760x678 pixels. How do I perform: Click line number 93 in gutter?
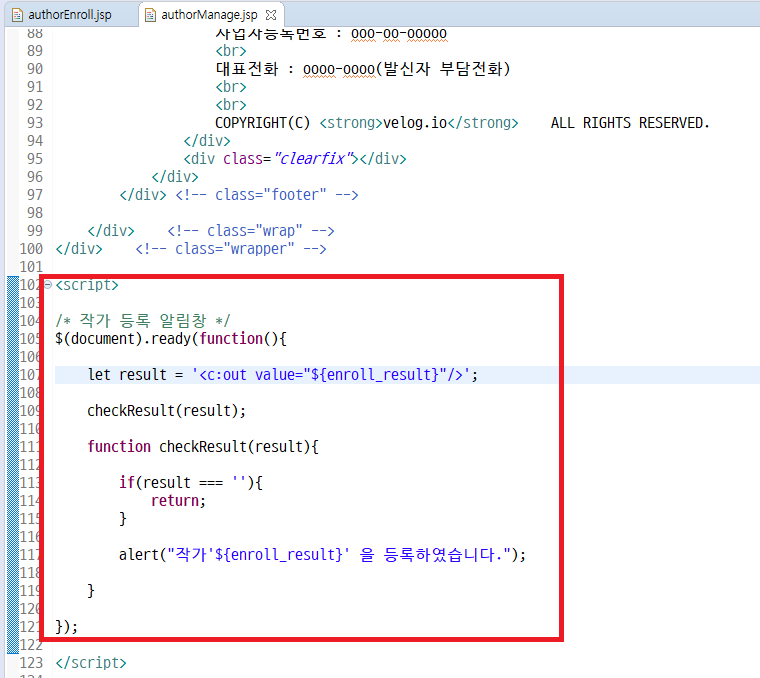tap(35, 123)
